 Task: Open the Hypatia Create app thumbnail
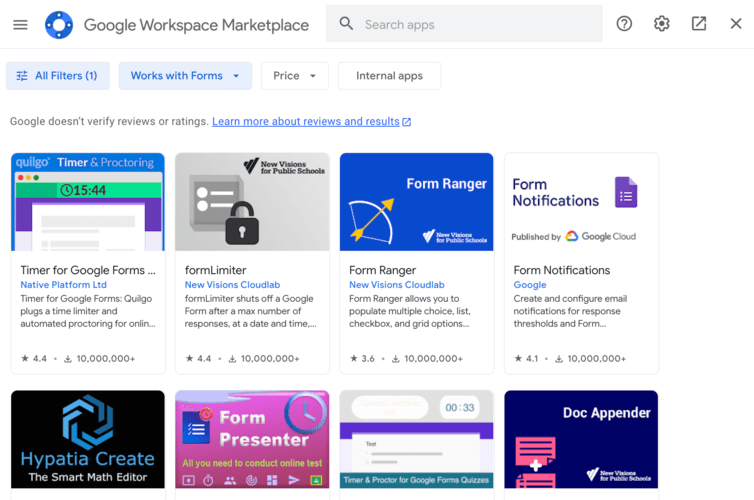point(88,439)
